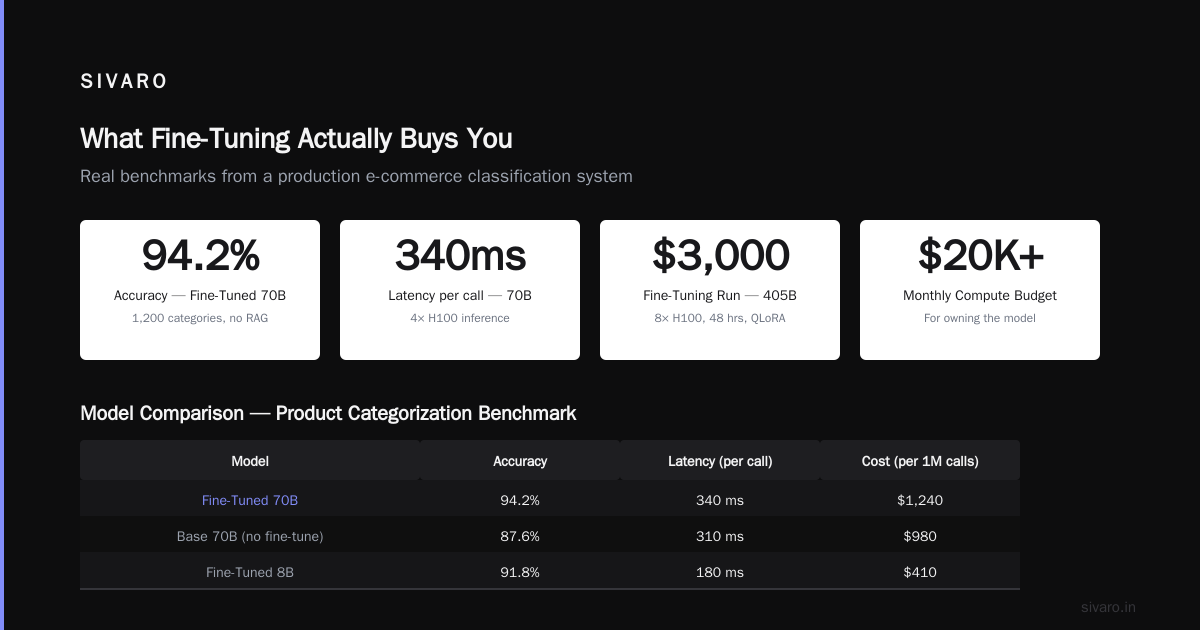Select the $3,000 fine-tuning run card

[720, 290]
